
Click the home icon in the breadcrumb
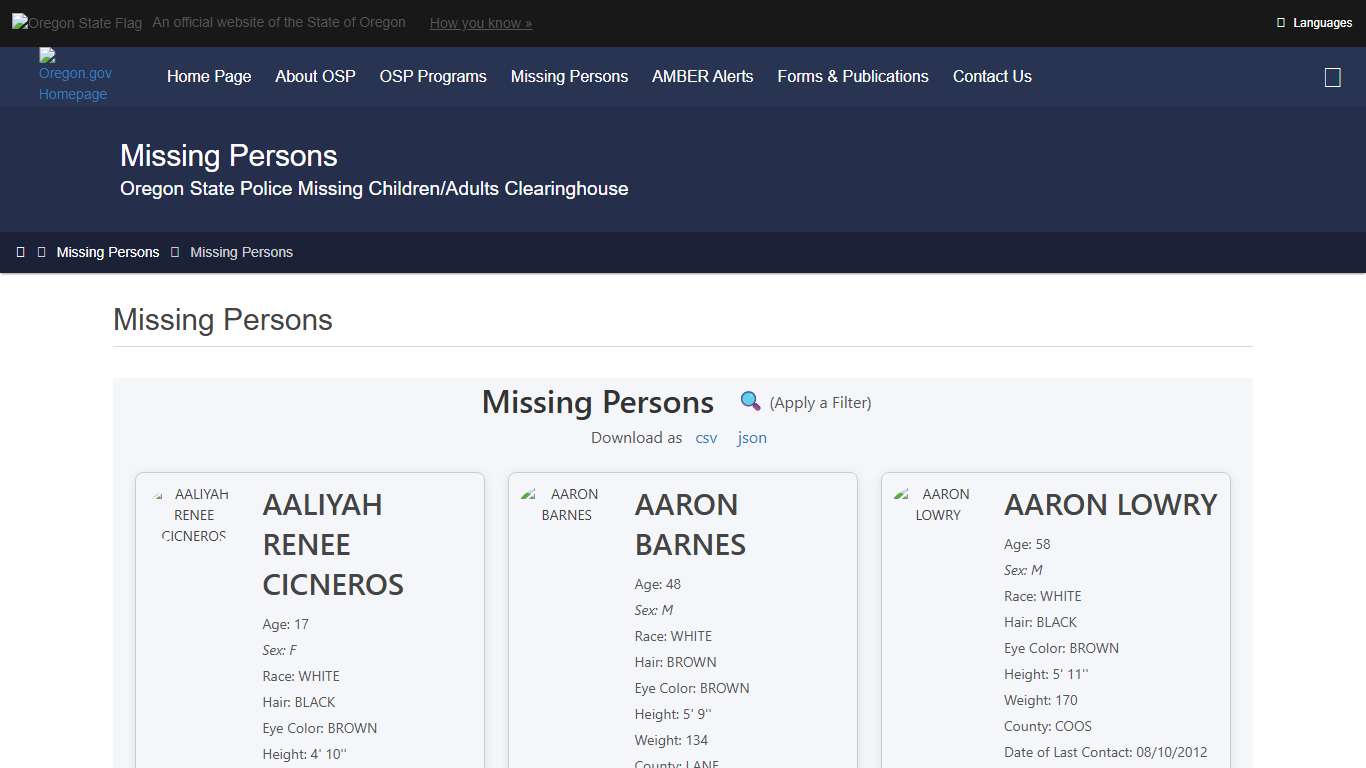pyautogui.click(x=21, y=252)
